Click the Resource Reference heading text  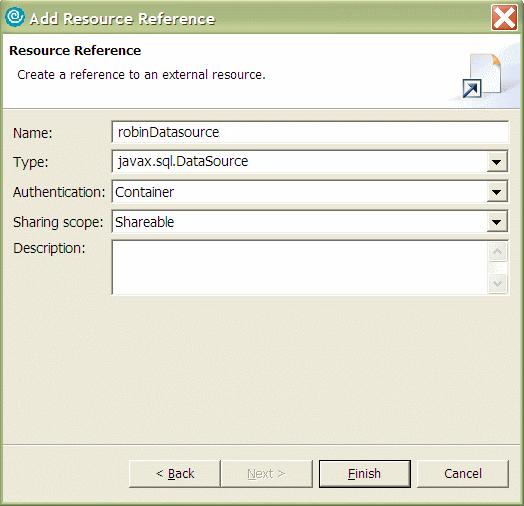[x=75, y=50]
